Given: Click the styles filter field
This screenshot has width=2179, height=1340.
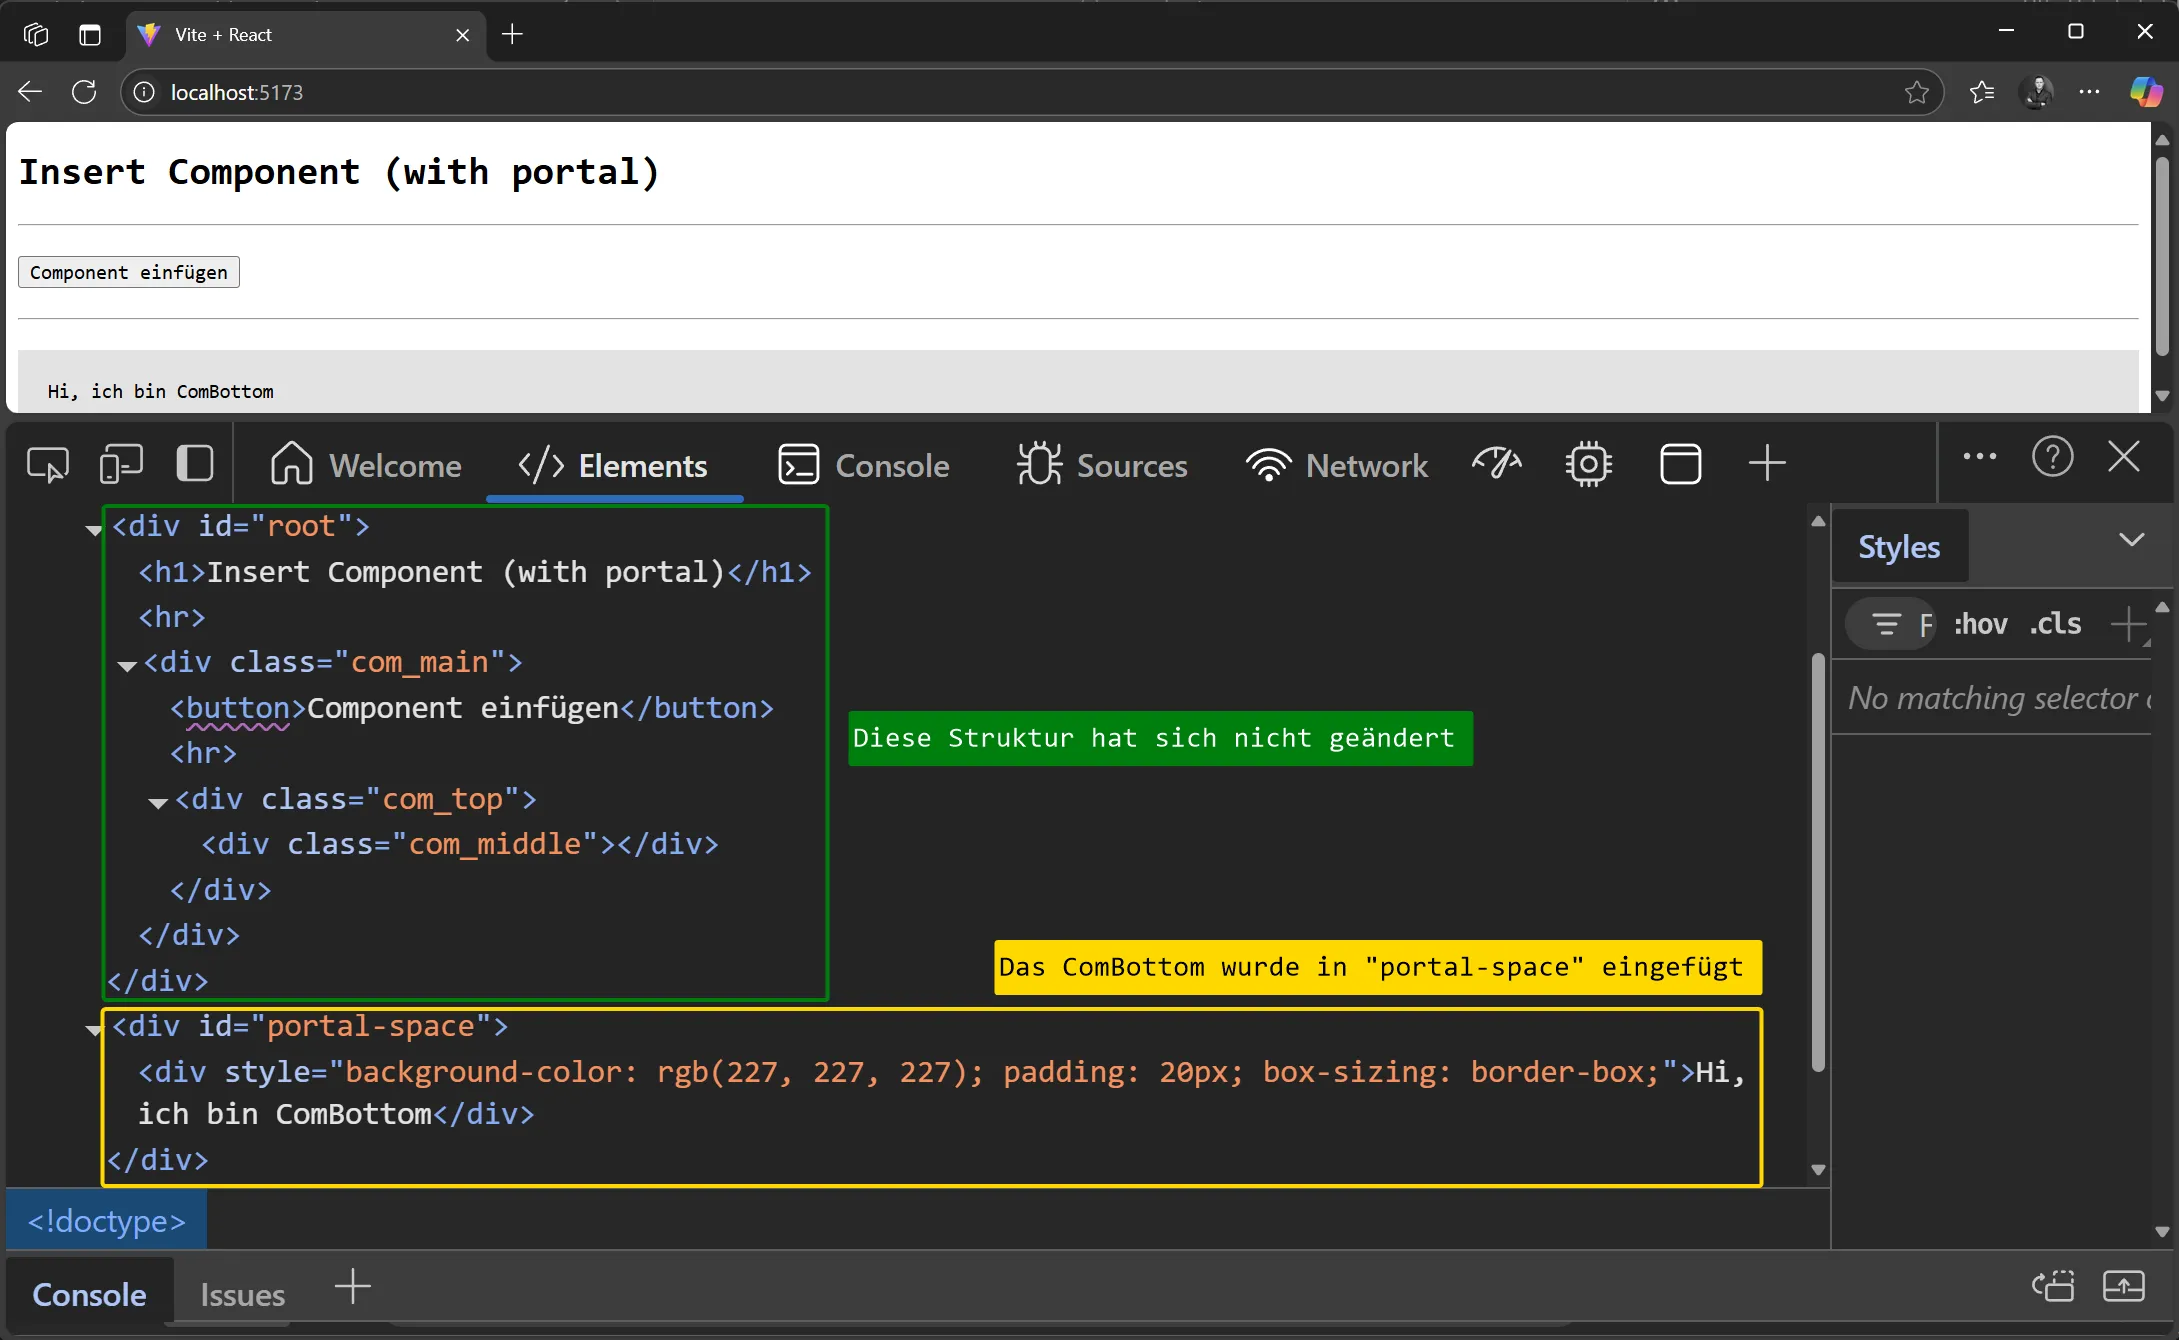Looking at the screenshot, I should [x=1890, y=624].
